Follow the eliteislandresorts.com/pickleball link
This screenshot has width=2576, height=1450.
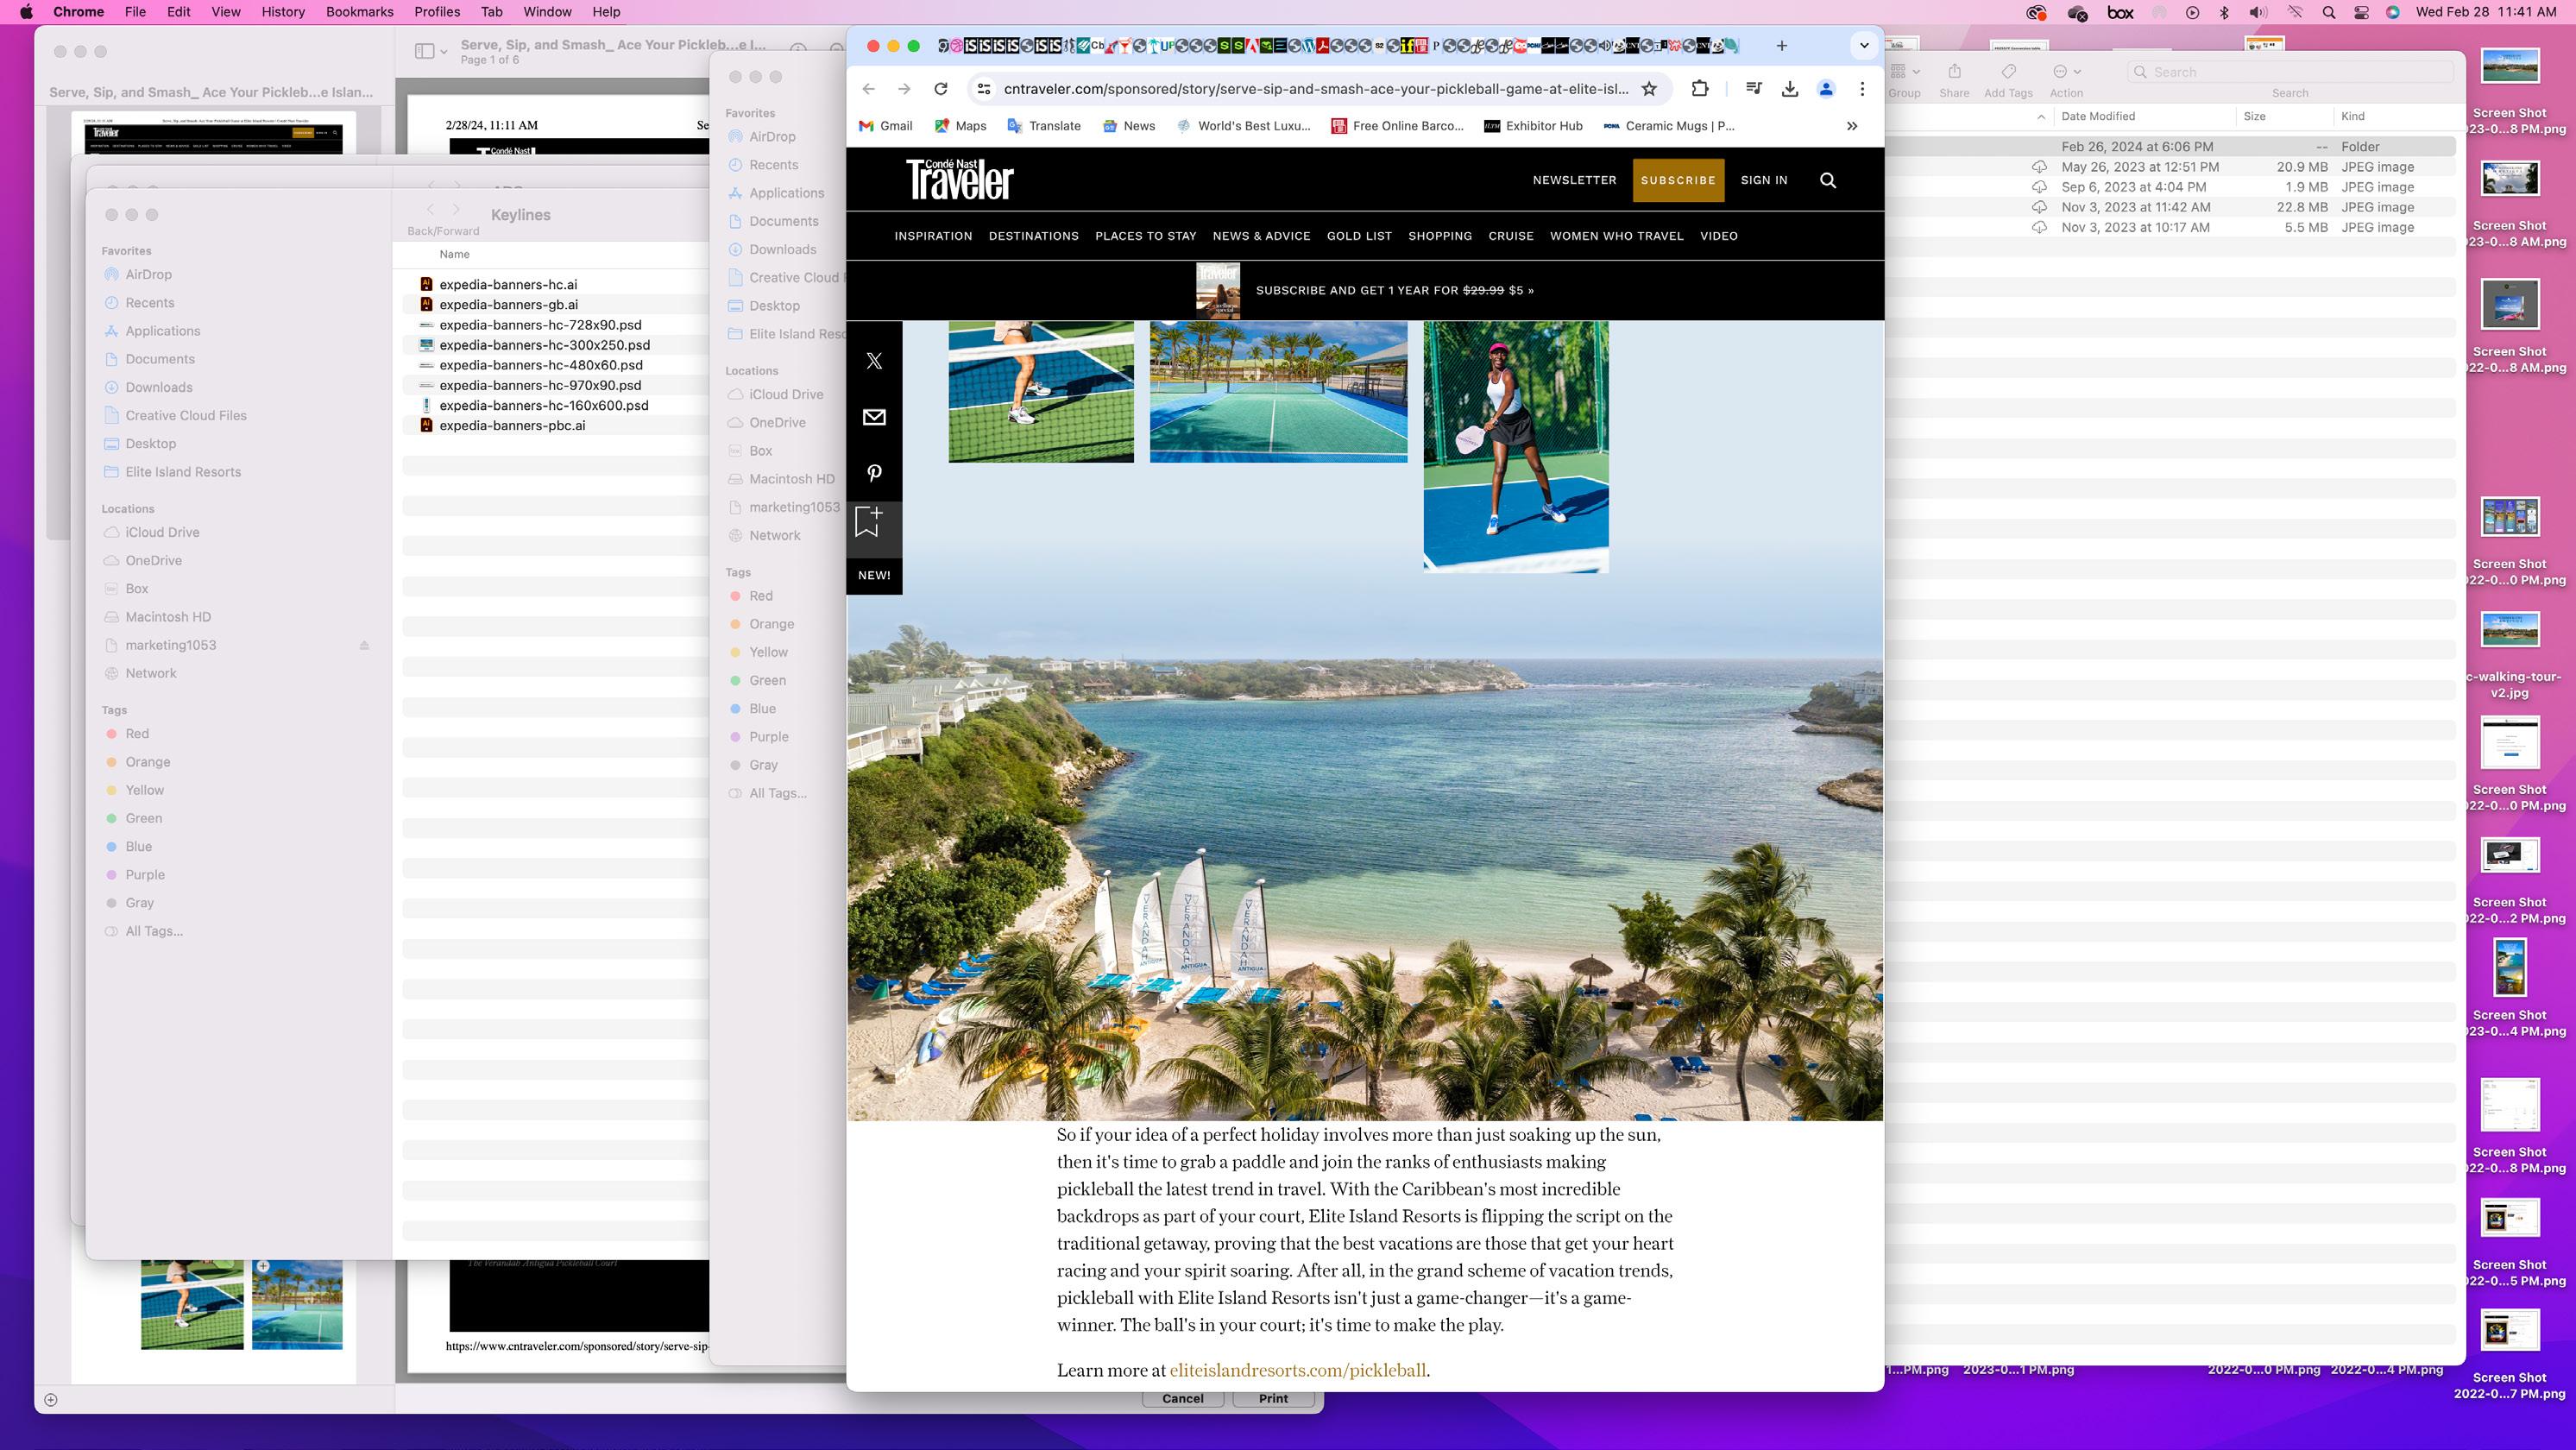[1297, 1370]
